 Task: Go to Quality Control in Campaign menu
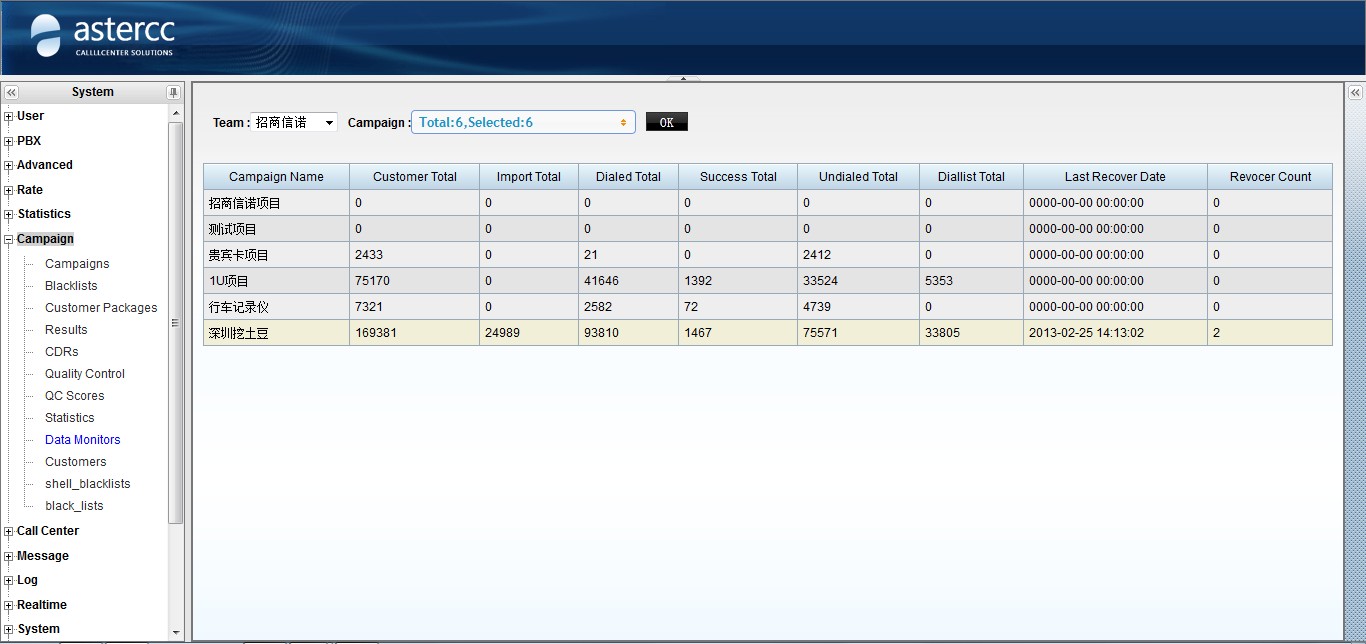85,374
